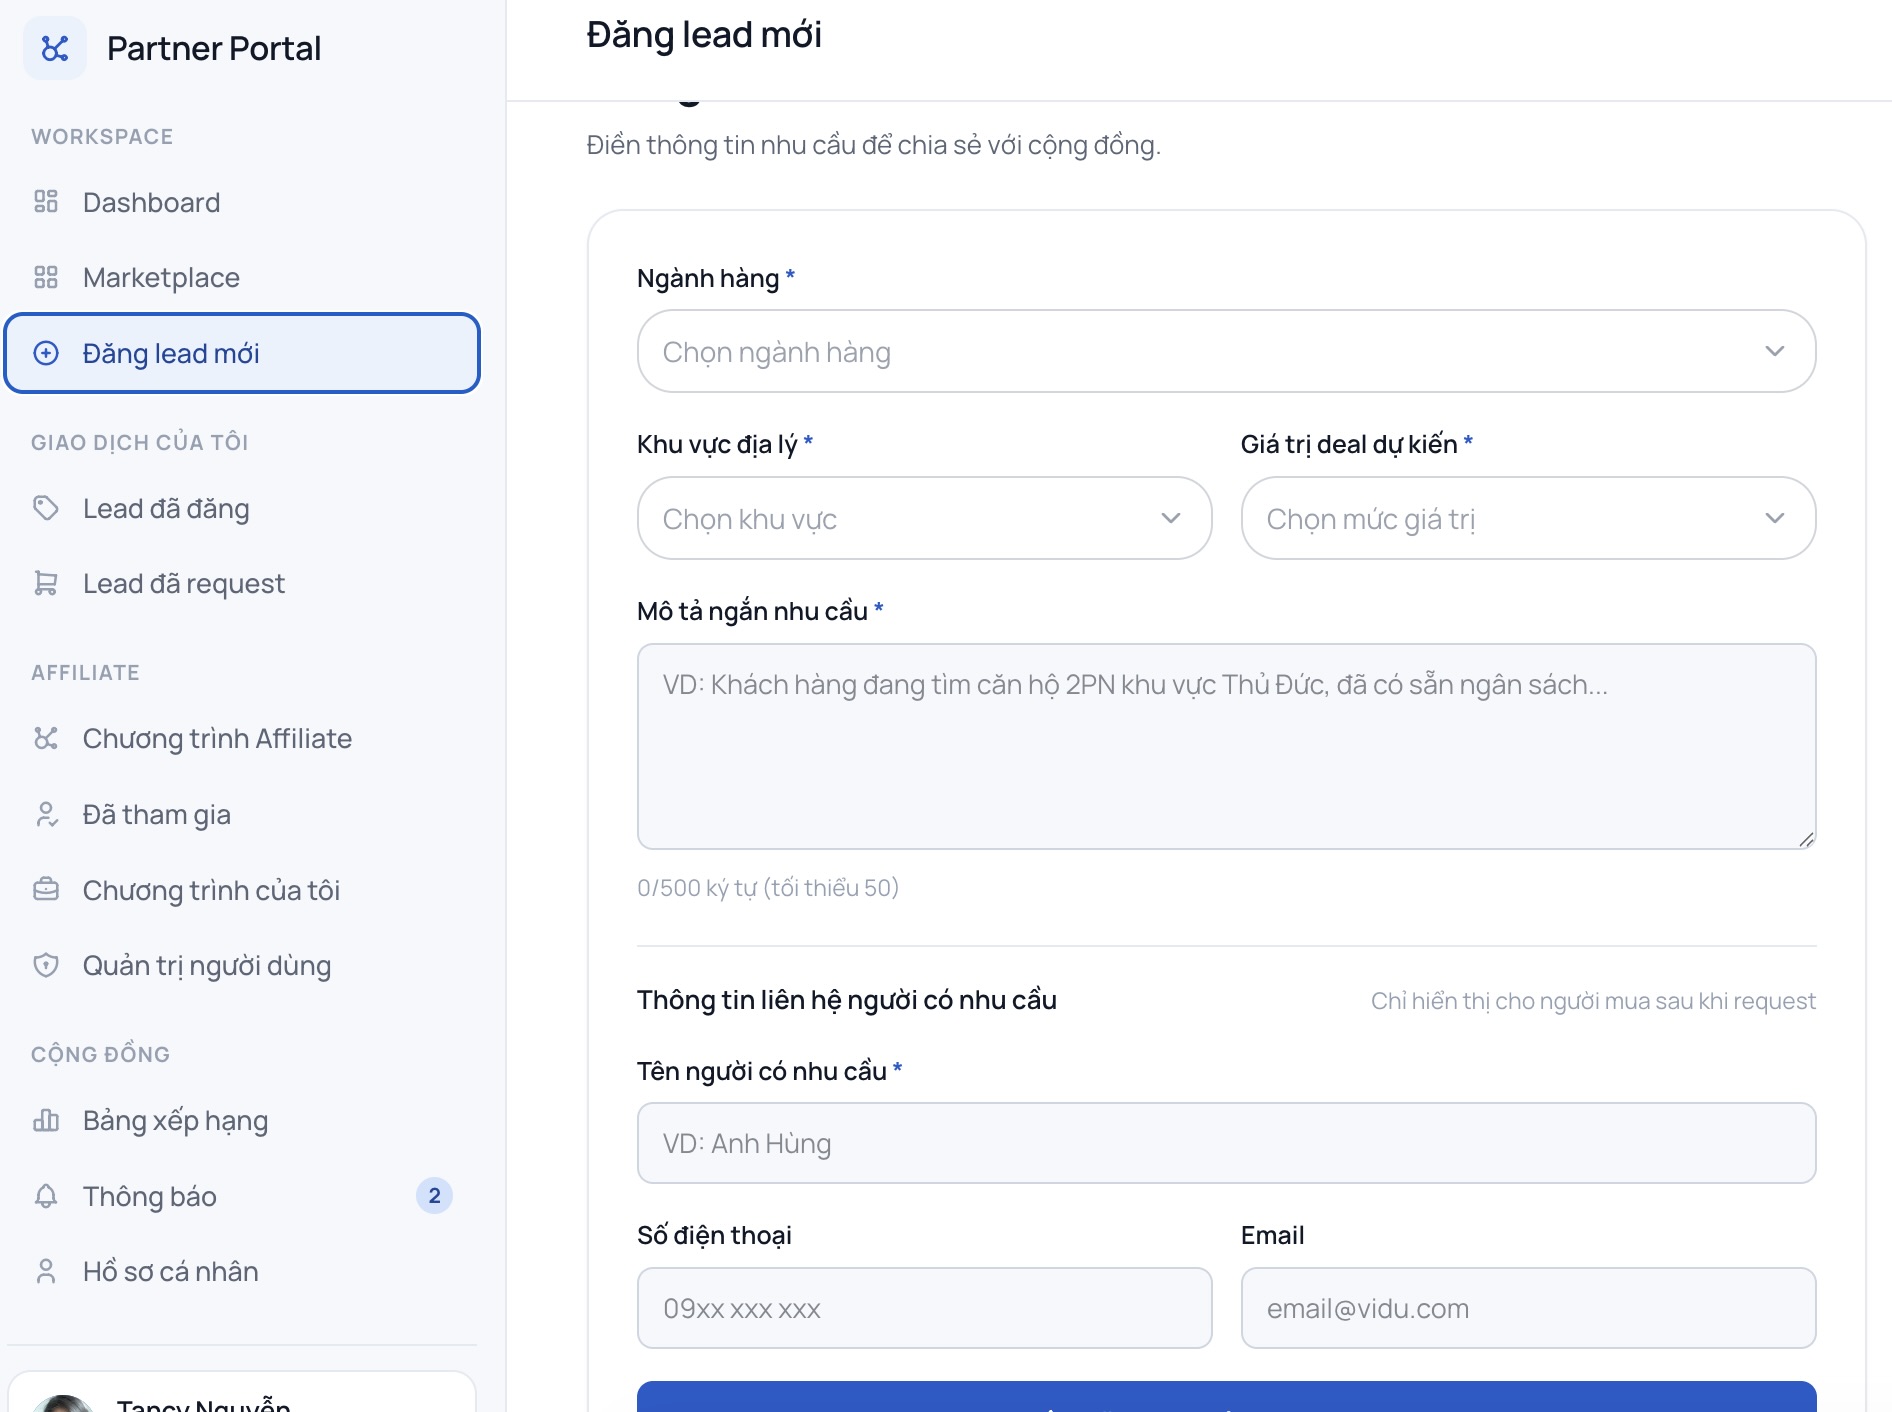Click the person icon beside Hồ sơ cá nhân
This screenshot has width=1892, height=1412.
(46, 1271)
